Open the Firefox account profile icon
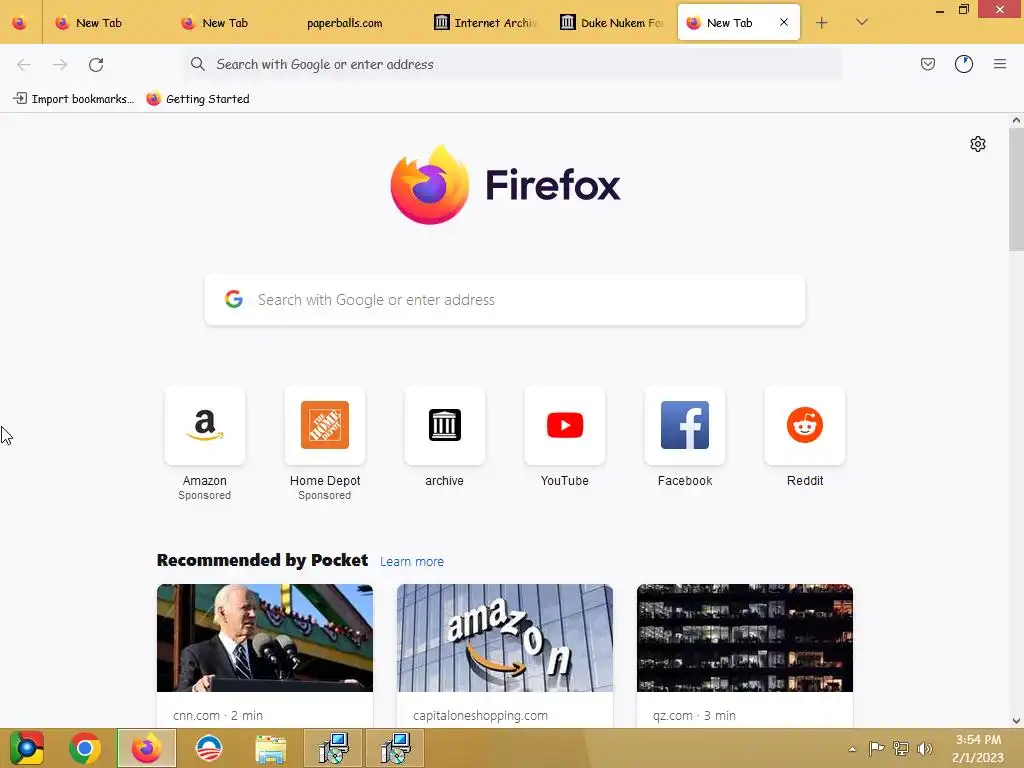Screen dimensions: 1024x768 coord(964,64)
